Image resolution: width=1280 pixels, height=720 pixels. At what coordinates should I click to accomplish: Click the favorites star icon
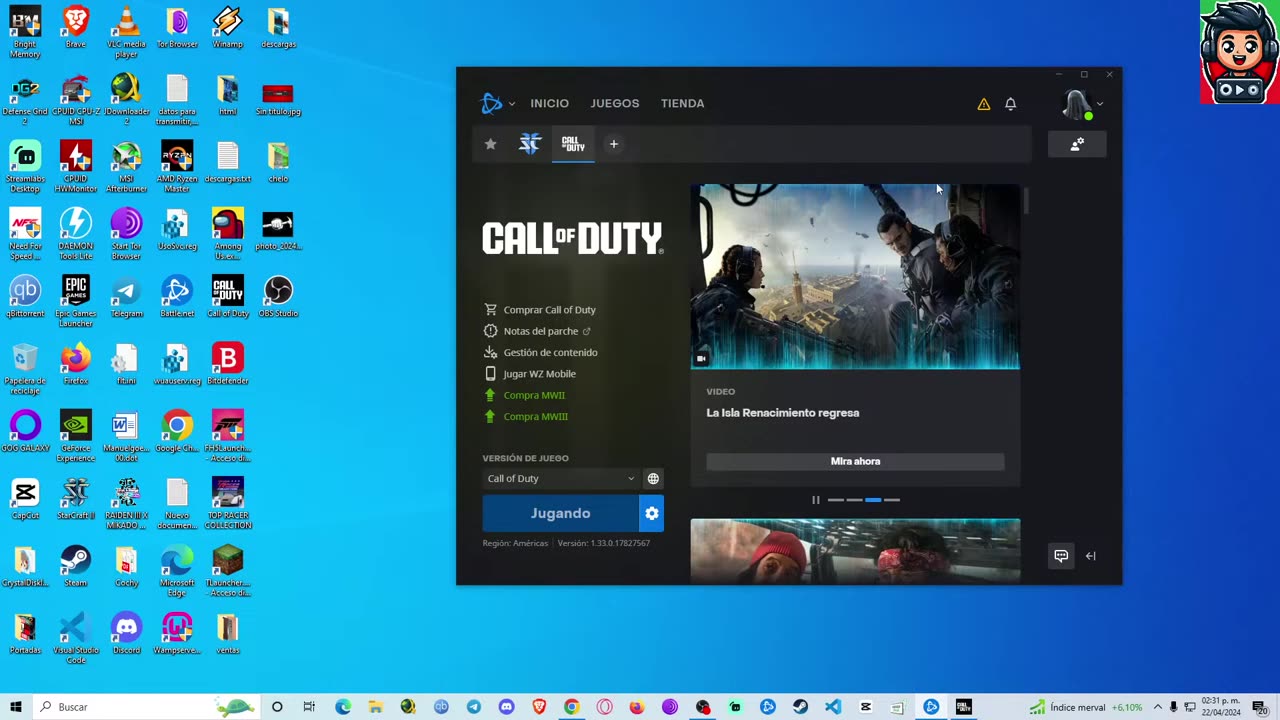pos(490,144)
